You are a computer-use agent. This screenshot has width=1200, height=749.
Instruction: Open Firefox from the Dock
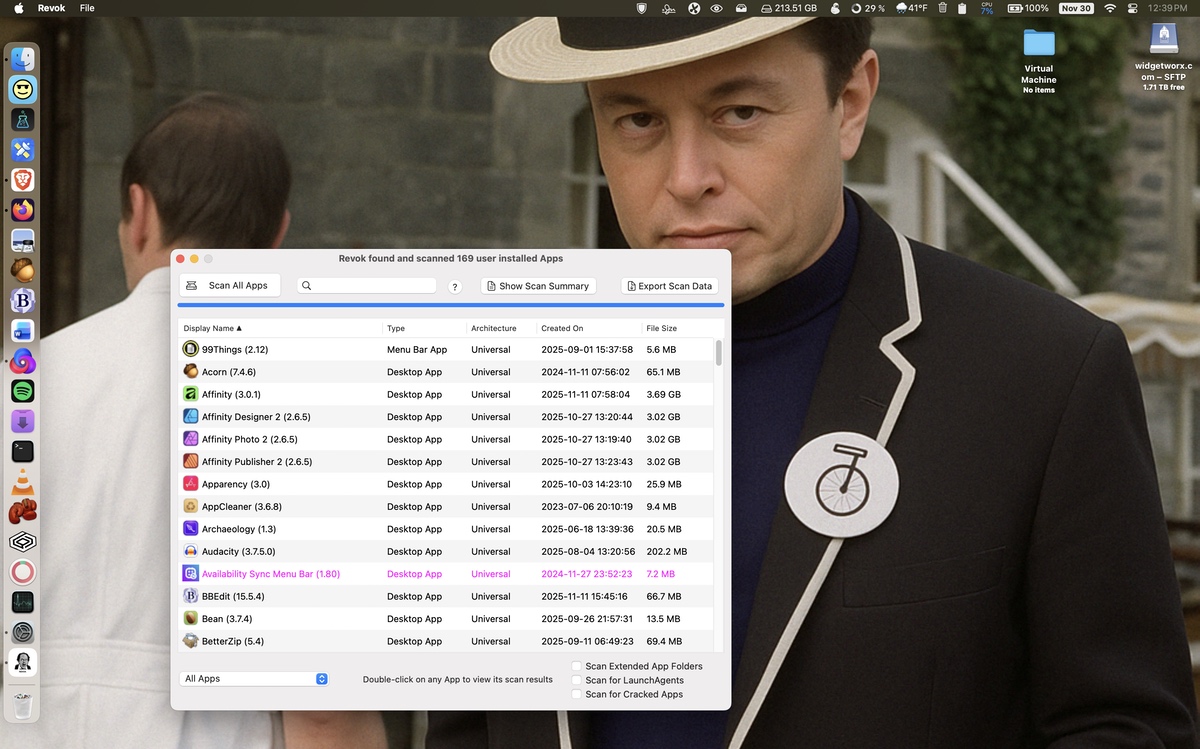(23, 210)
